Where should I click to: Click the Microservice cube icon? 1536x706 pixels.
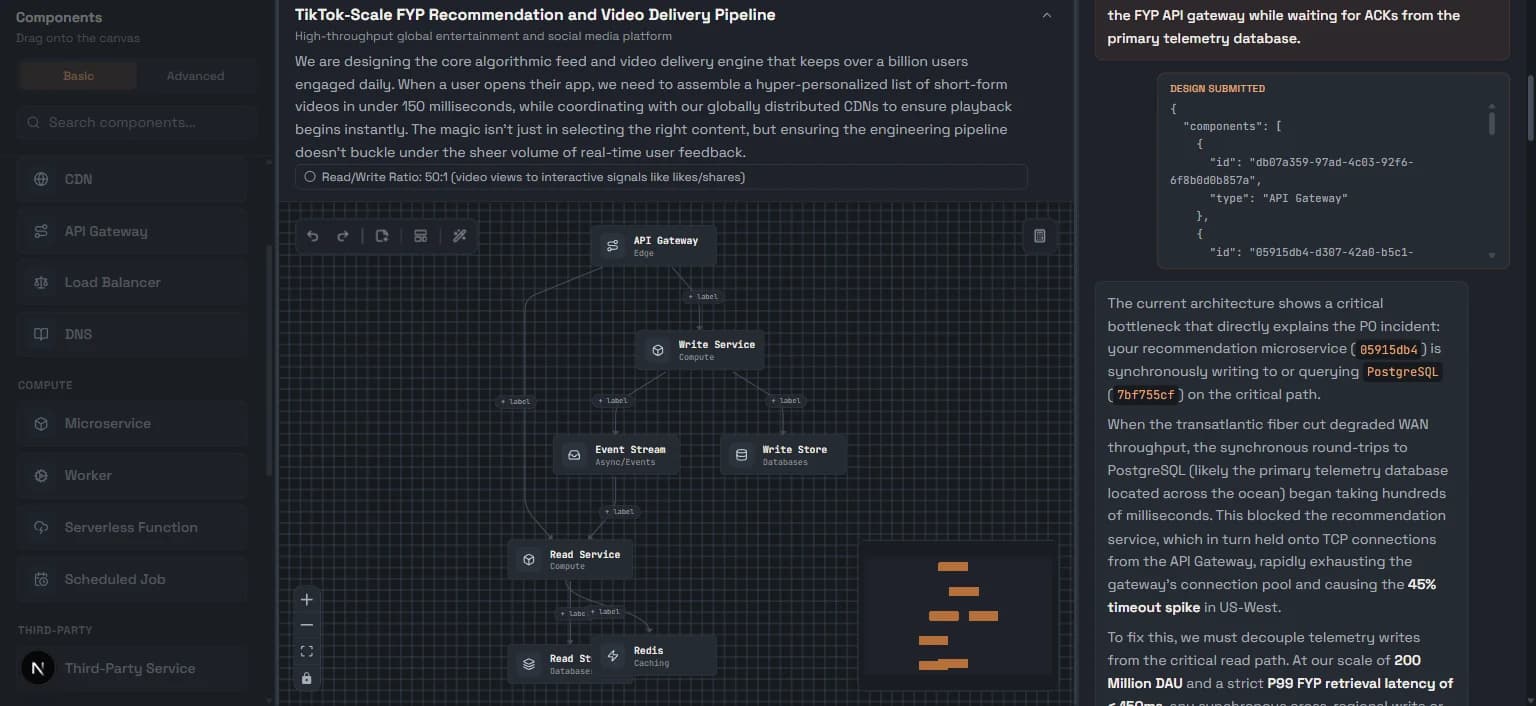(x=41, y=423)
